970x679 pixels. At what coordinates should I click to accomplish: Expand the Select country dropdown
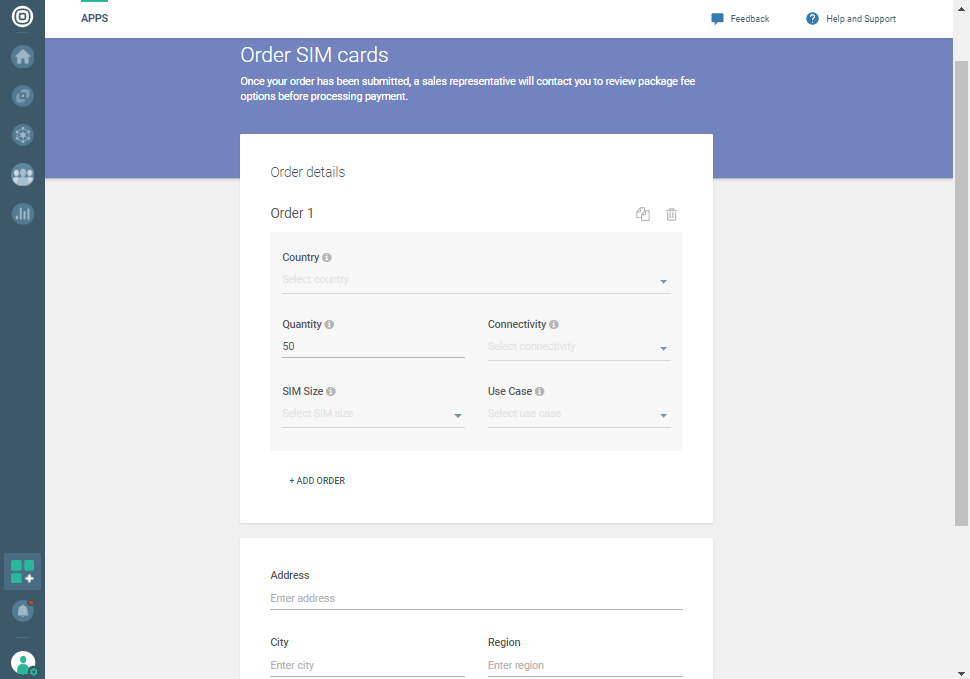tap(476, 280)
